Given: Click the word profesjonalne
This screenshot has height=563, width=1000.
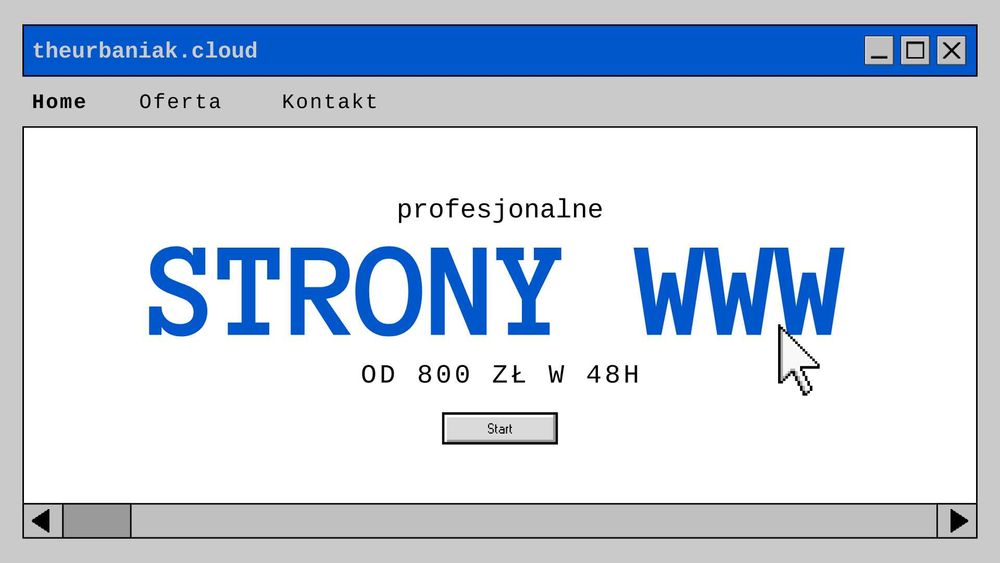Looking at the screenshot, I should [x=499, y=210].
